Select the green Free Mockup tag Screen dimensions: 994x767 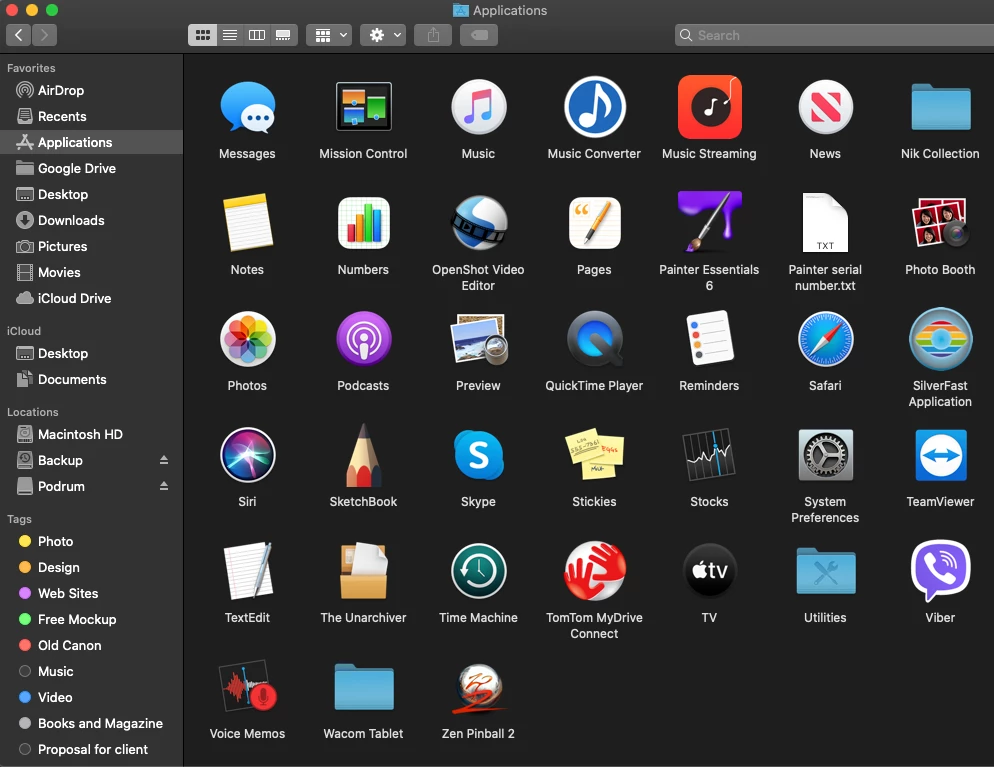pos(91,620)
